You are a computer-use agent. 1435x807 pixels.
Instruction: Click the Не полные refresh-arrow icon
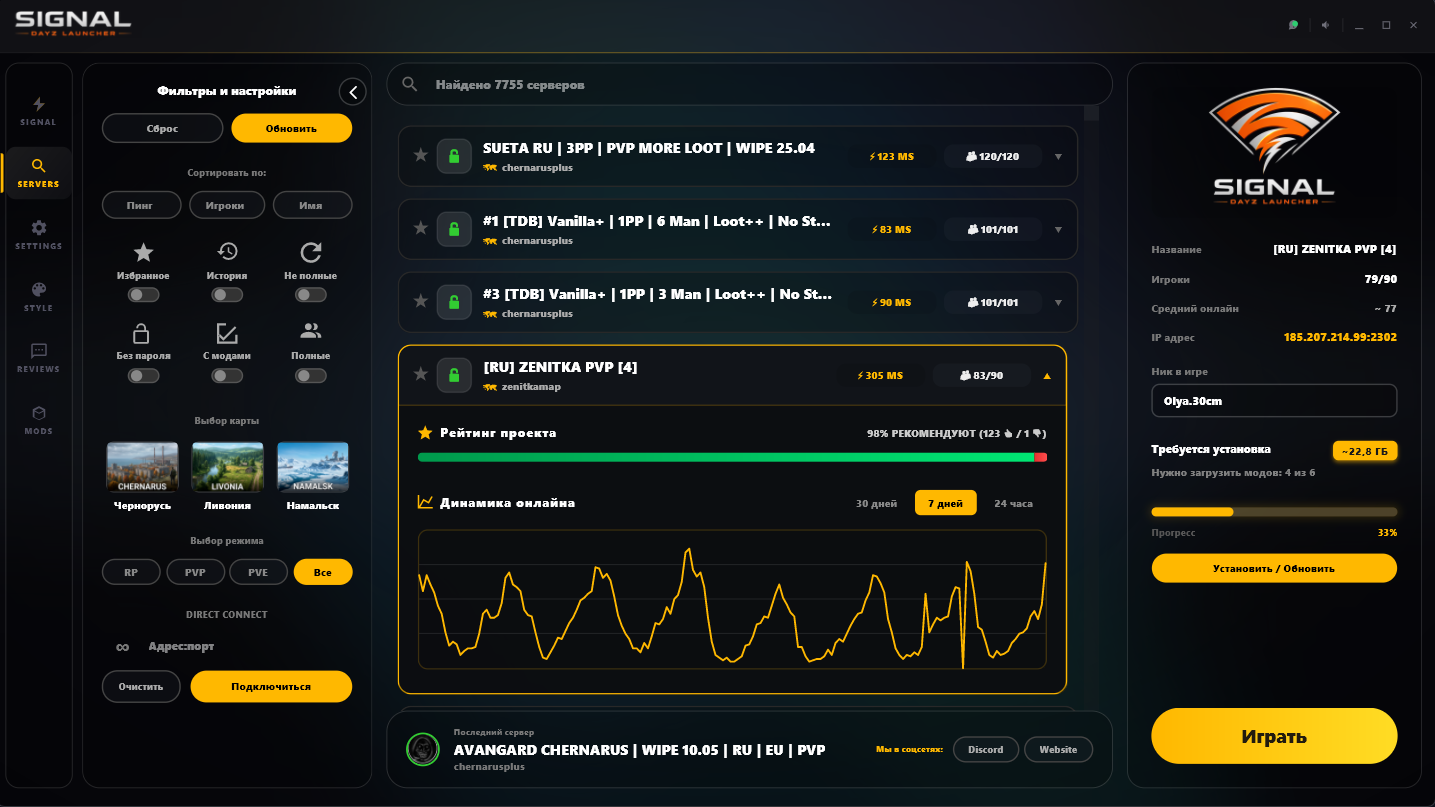pos(311,252)
